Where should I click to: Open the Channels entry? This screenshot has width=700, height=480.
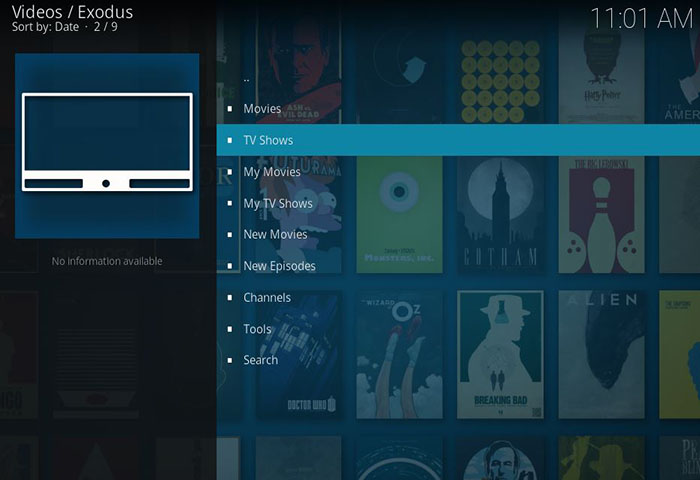pyautogui.click(x=458, y=297)
